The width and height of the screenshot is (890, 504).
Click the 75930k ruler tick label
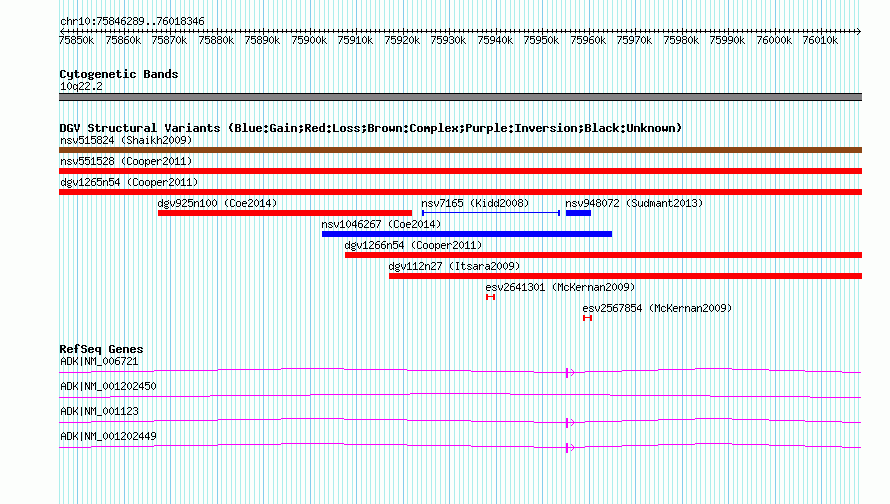[448, 40]
